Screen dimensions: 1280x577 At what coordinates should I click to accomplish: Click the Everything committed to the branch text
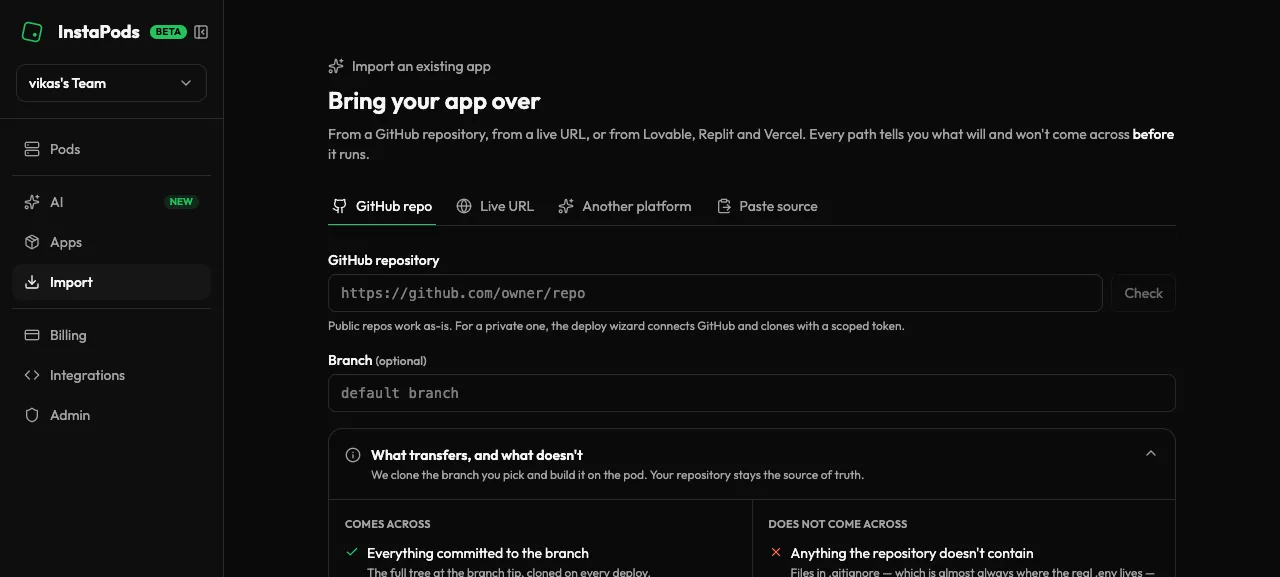[478, 553]
